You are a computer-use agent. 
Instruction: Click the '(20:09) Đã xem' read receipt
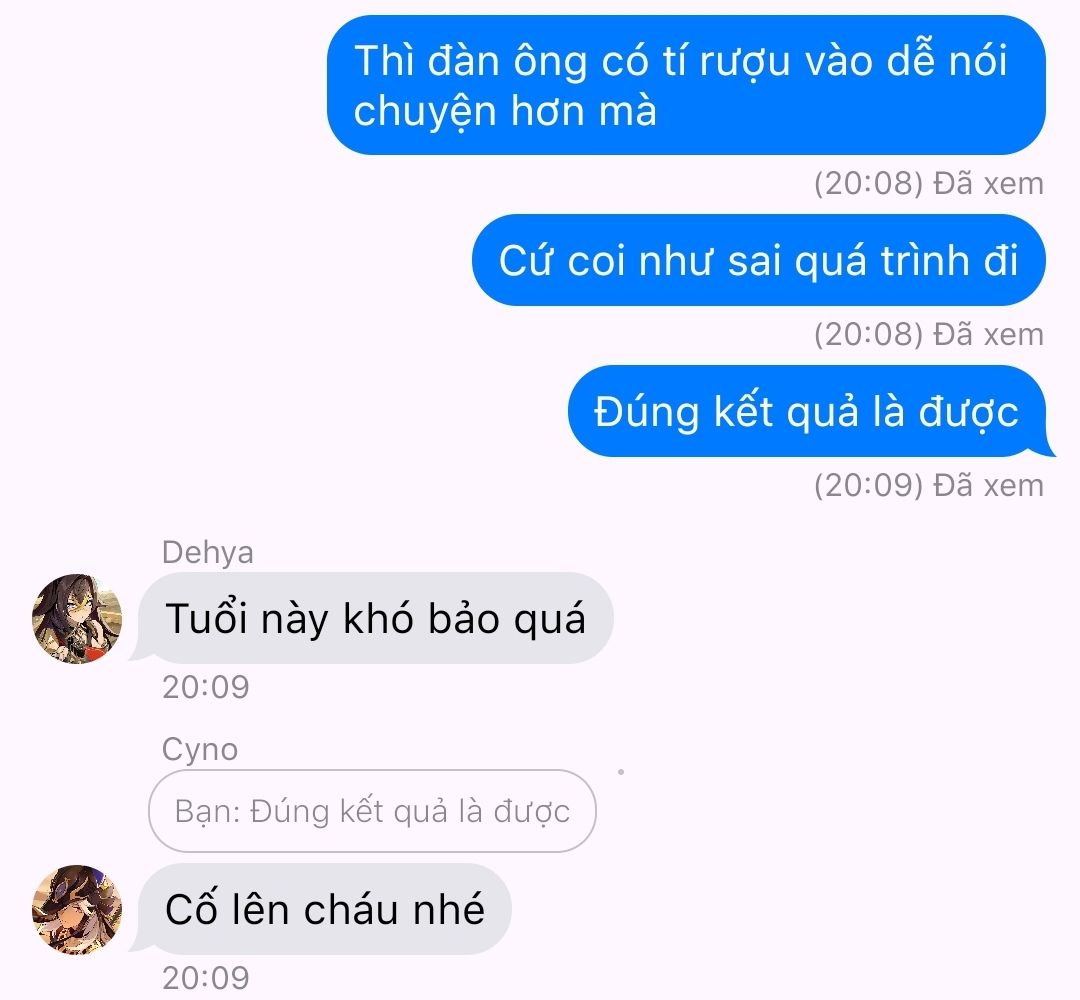[928, 486]
